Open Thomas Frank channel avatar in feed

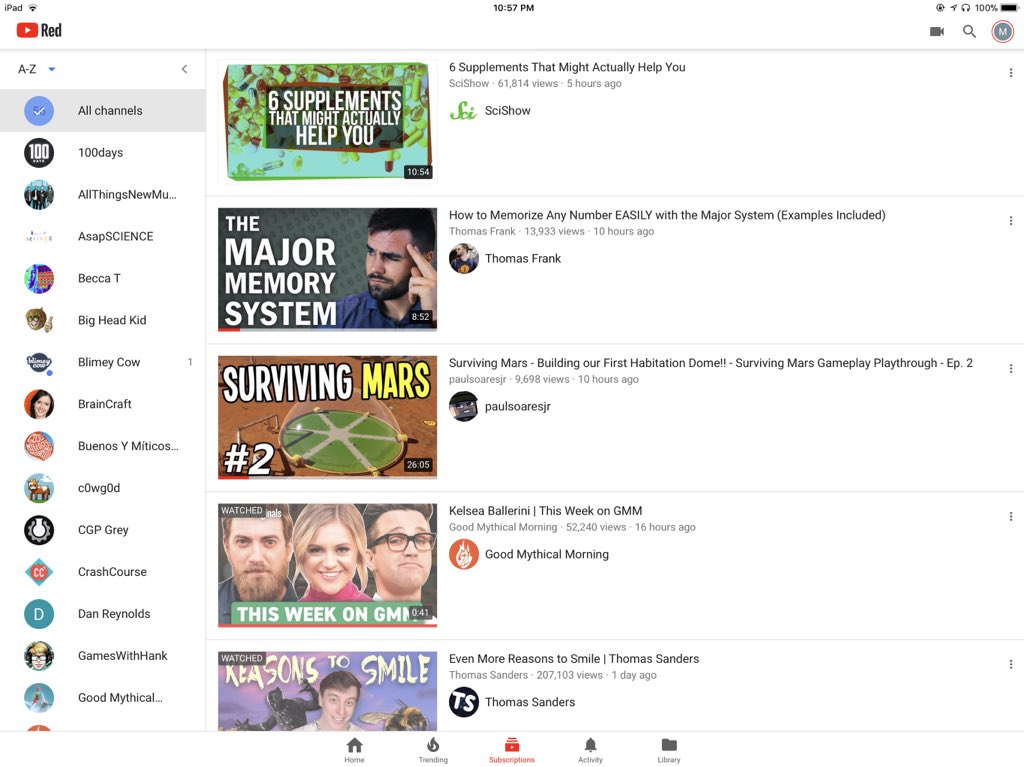click(x=464, y=259)
